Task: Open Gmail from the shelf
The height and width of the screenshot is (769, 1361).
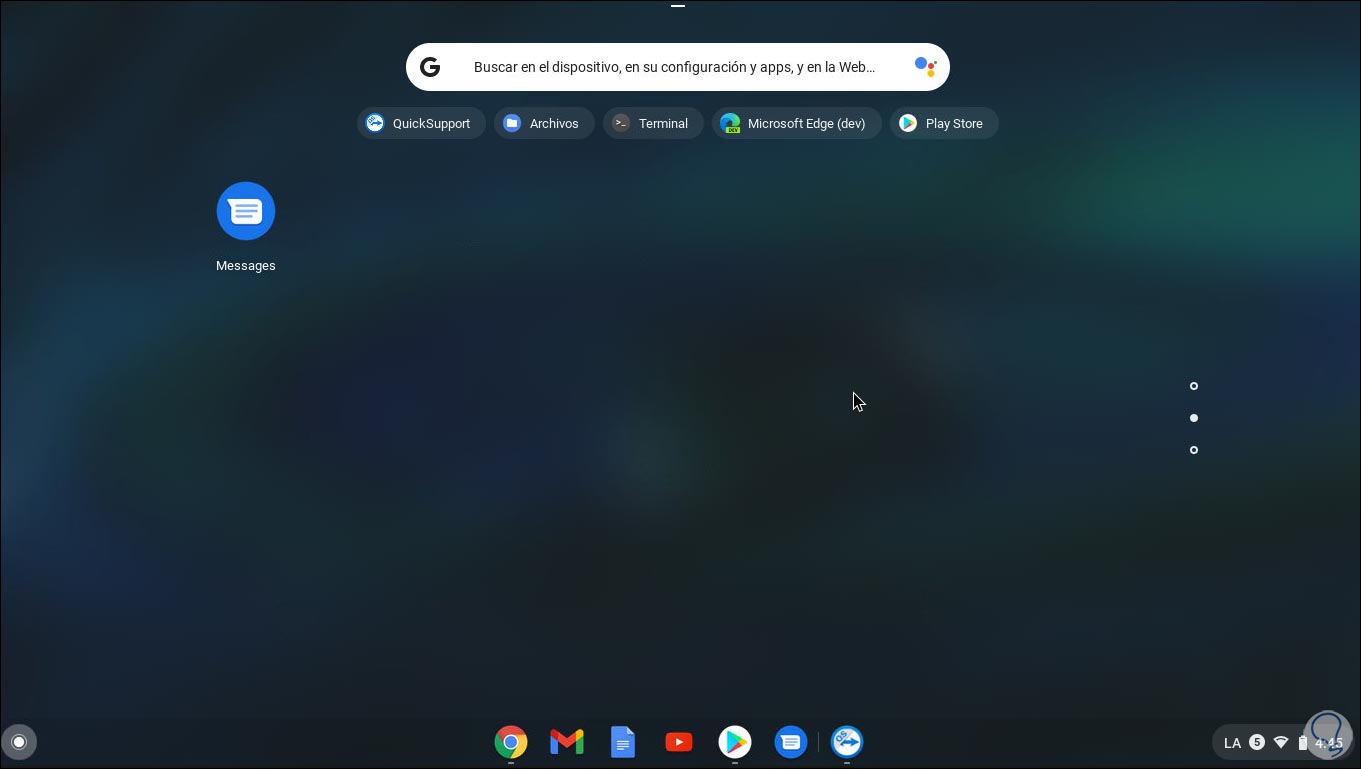Action: [x=567, y=742]
